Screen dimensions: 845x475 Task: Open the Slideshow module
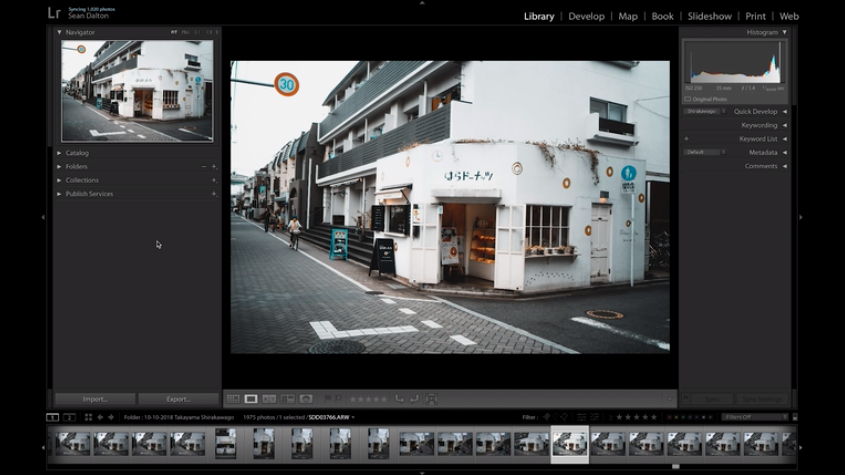tap(709, 16)
